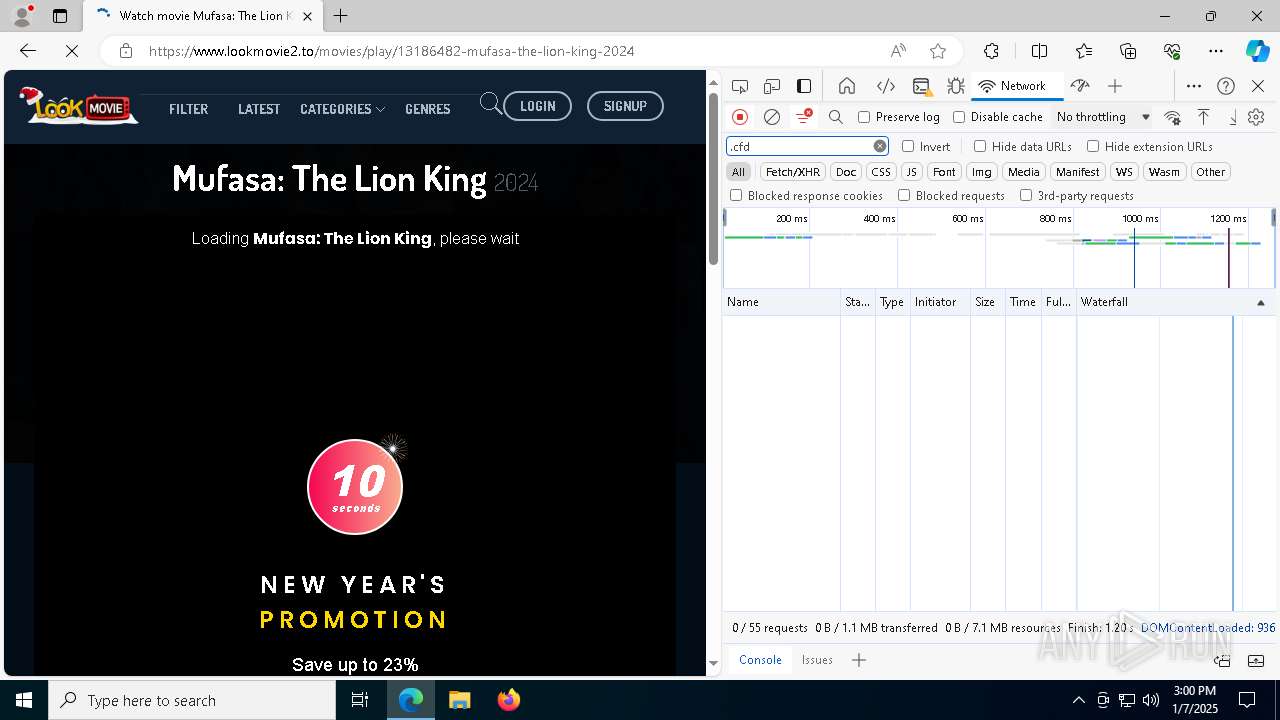
Task: Filter by Fetch/XHR requests
Action: (793, 172)
